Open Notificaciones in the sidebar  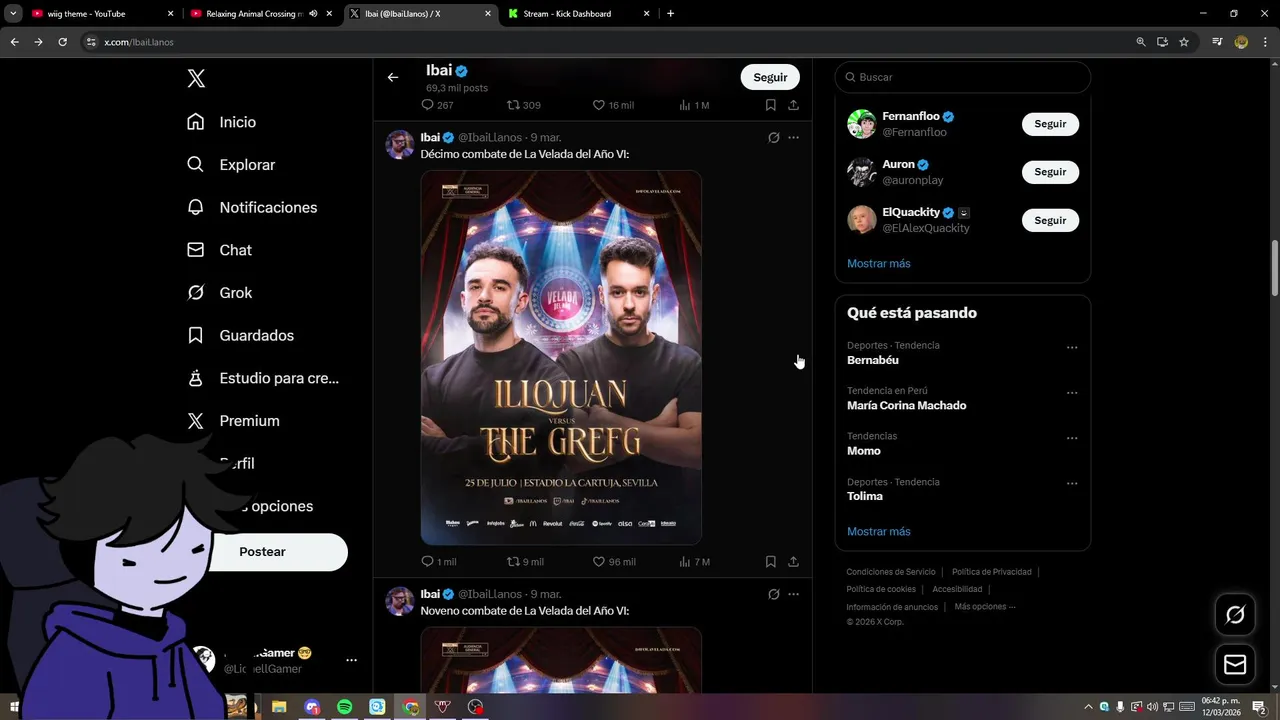[252, 207]
